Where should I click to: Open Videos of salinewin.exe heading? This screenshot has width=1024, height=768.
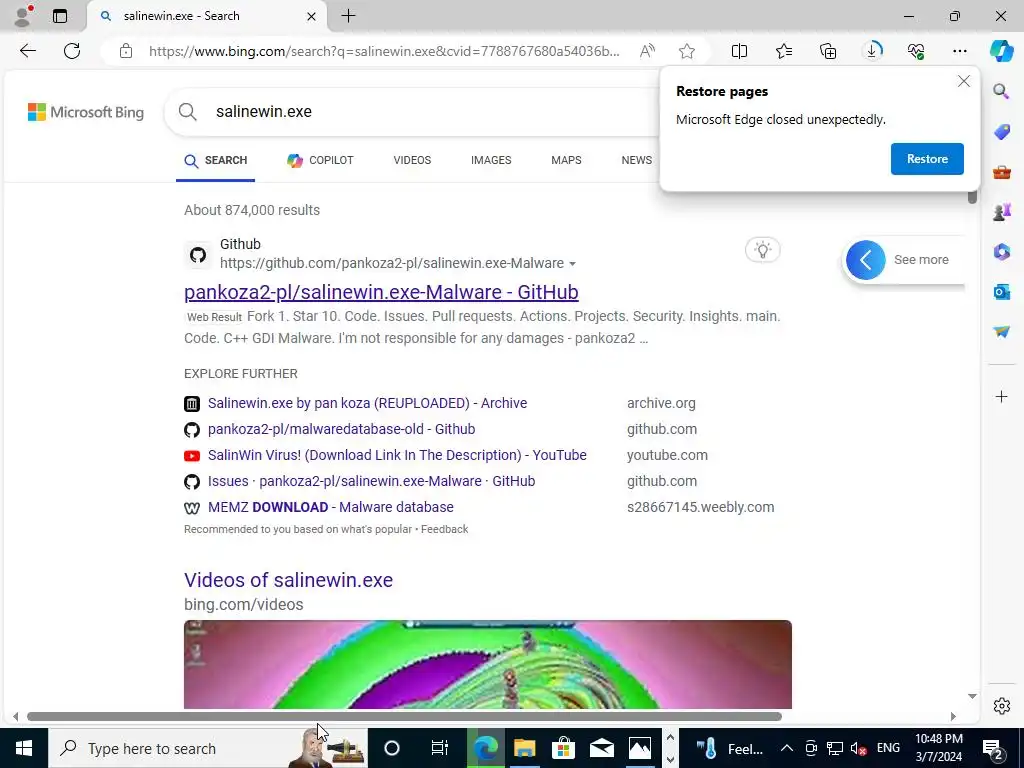click(x=289, y=580)
